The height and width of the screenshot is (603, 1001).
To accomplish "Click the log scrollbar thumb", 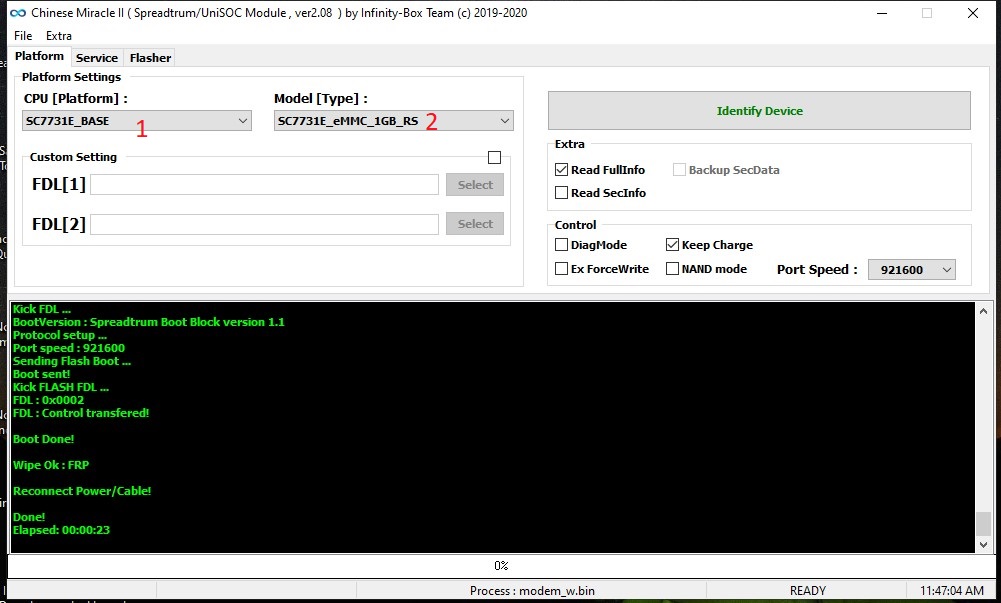I will (x=983, y=523).
